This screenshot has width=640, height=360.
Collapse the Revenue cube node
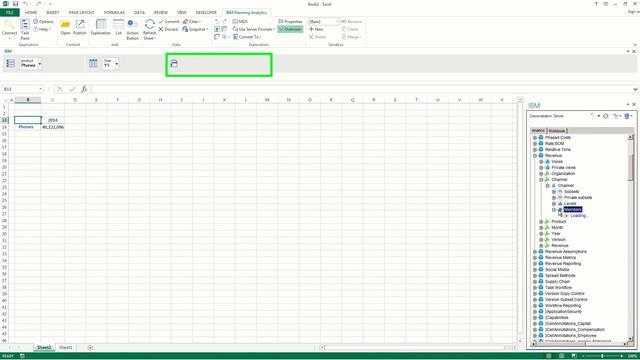pyautogui.click(x=535, y=156)
